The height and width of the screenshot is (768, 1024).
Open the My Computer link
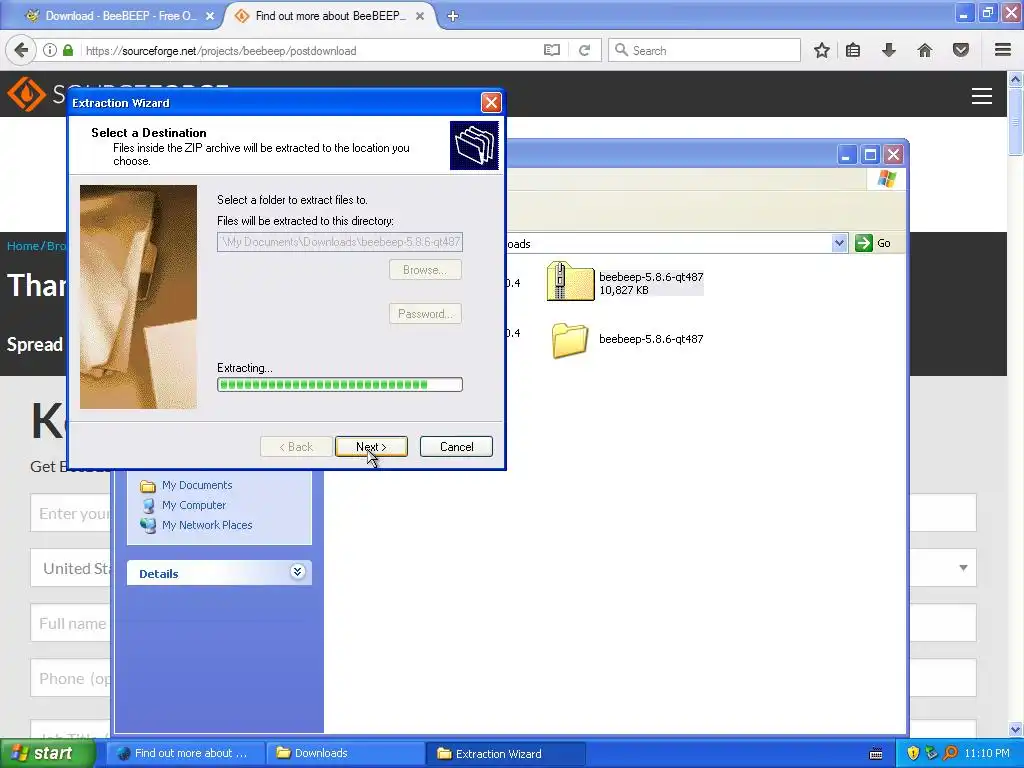pyautogui.click(x=194, y=505)
